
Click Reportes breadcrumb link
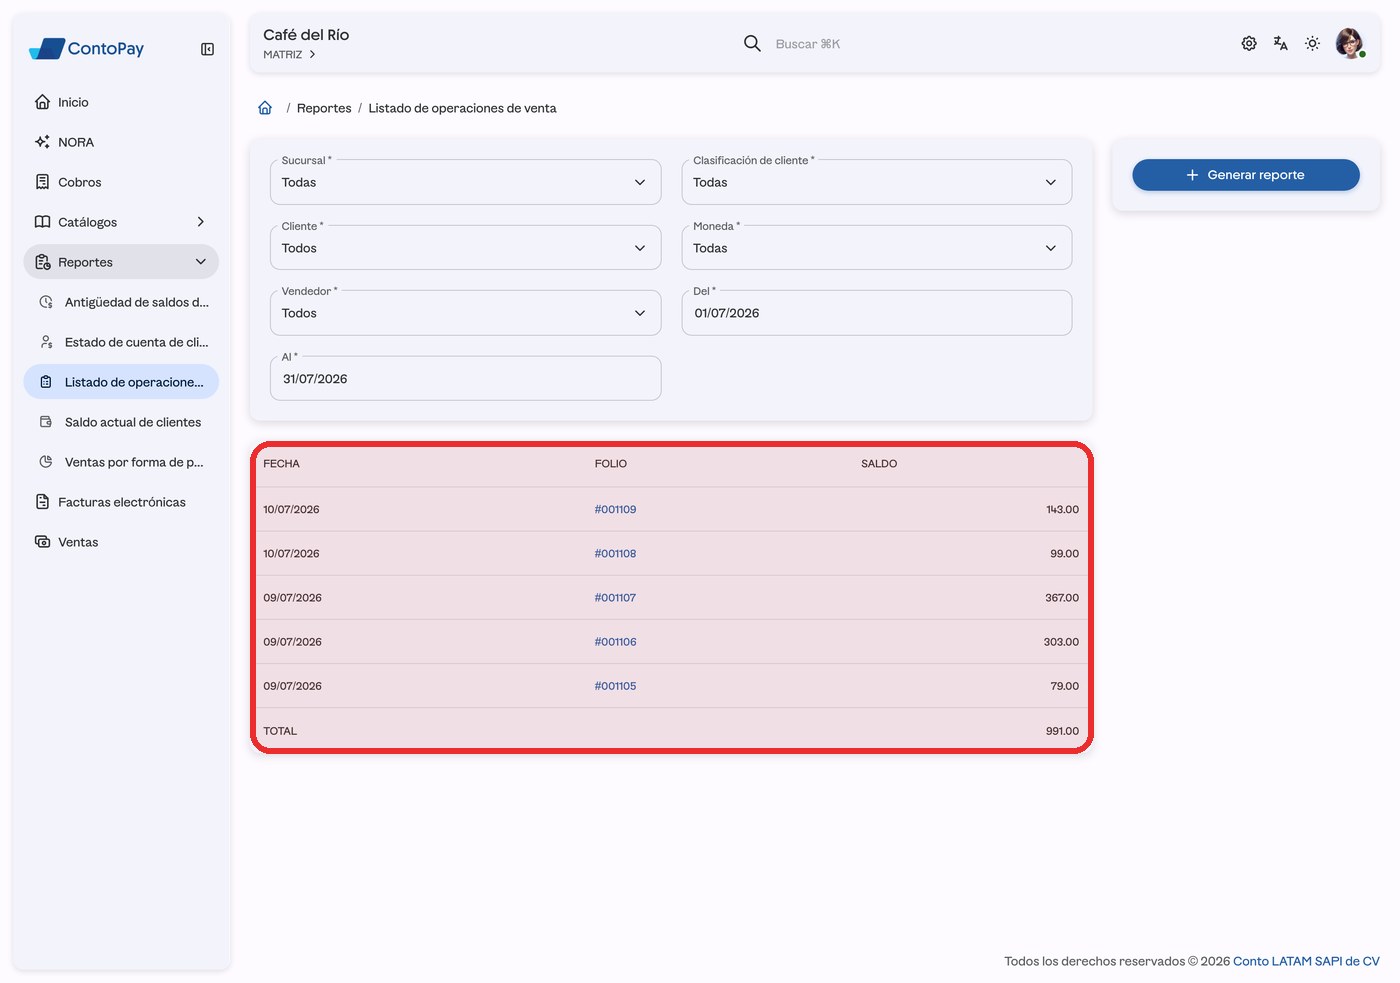[324, 108]
